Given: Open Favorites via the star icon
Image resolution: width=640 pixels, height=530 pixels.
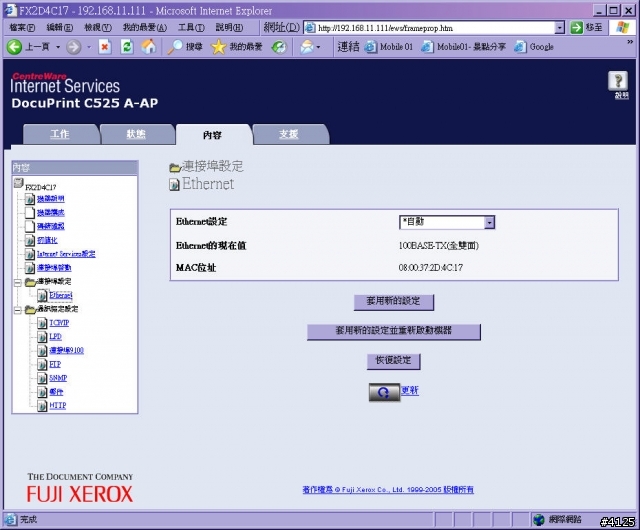Looking at the screenshot, I should coord(218,47).
